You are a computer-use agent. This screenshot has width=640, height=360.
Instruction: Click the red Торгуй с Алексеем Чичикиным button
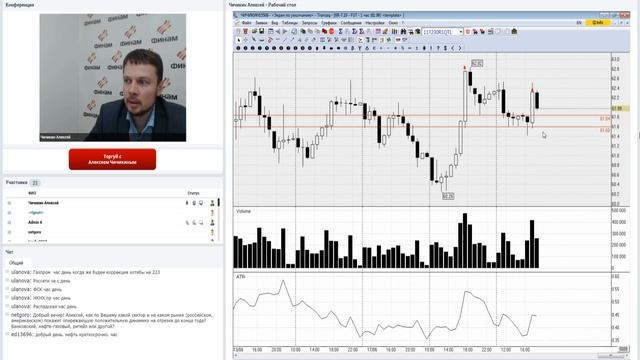click(x=112, y=159)
